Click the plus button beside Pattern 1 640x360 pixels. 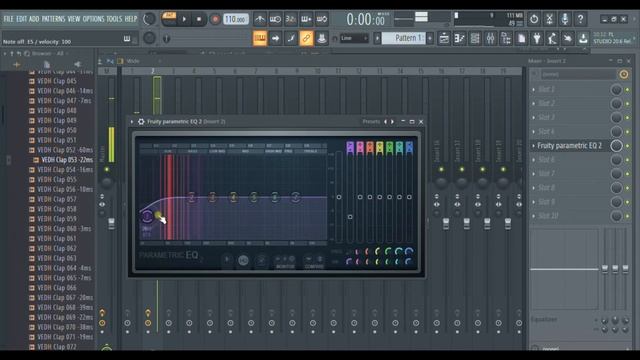(430, 38)
